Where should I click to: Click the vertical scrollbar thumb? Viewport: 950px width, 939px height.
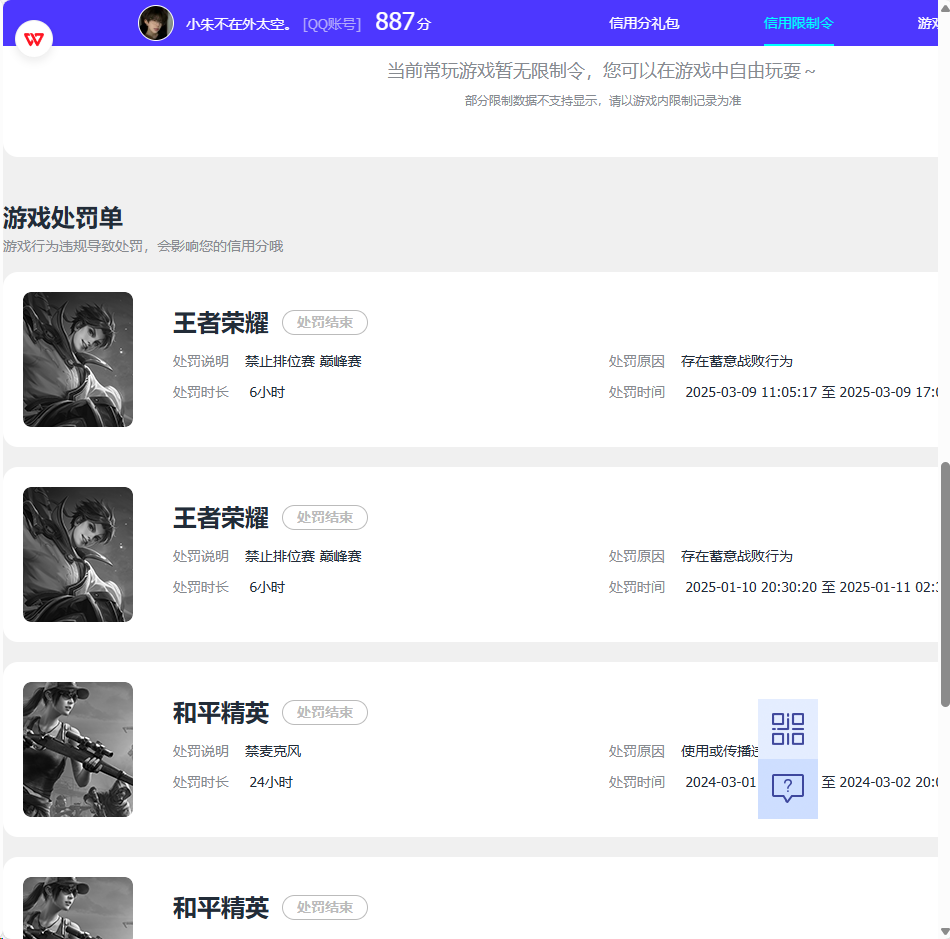[x=945, y=584]
